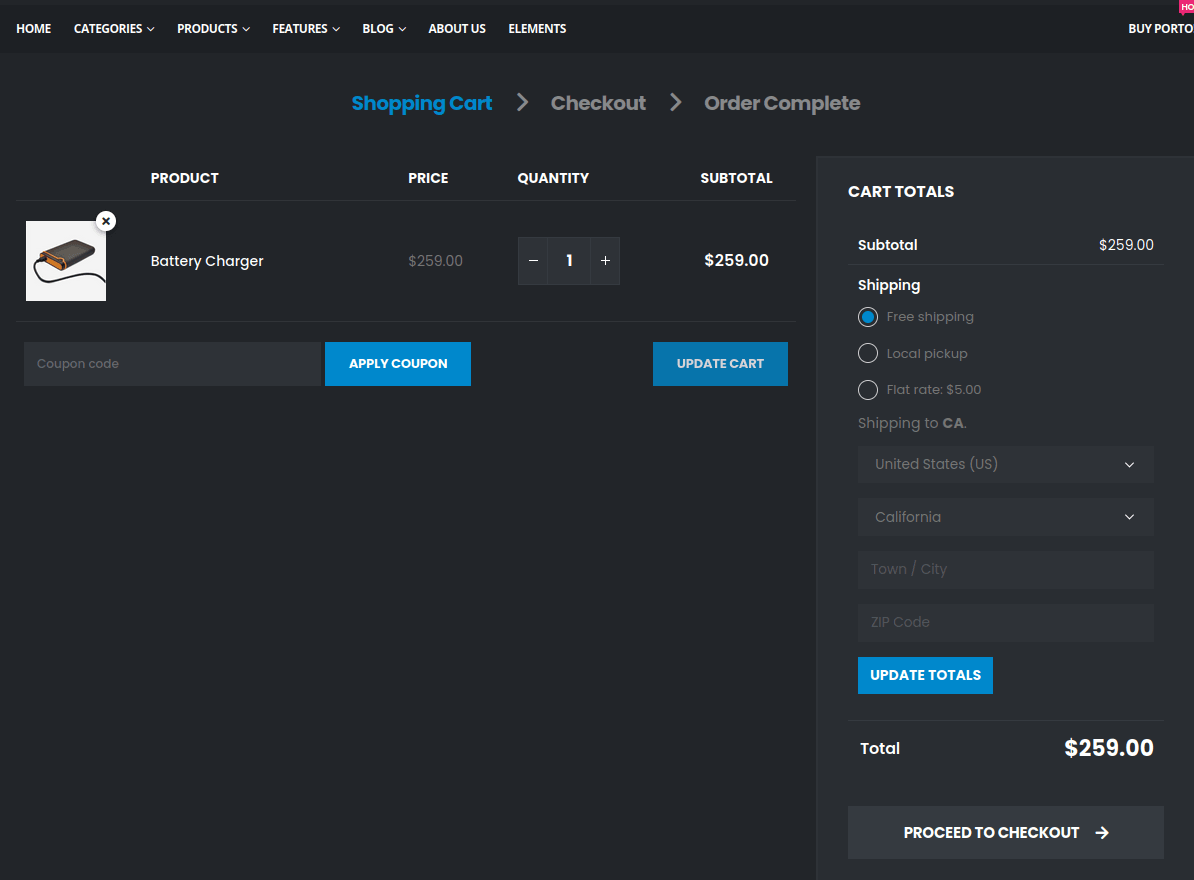The image size is (1194, 880).
Task: Open the Blog dropdown menu
Action: coord(378,28)
